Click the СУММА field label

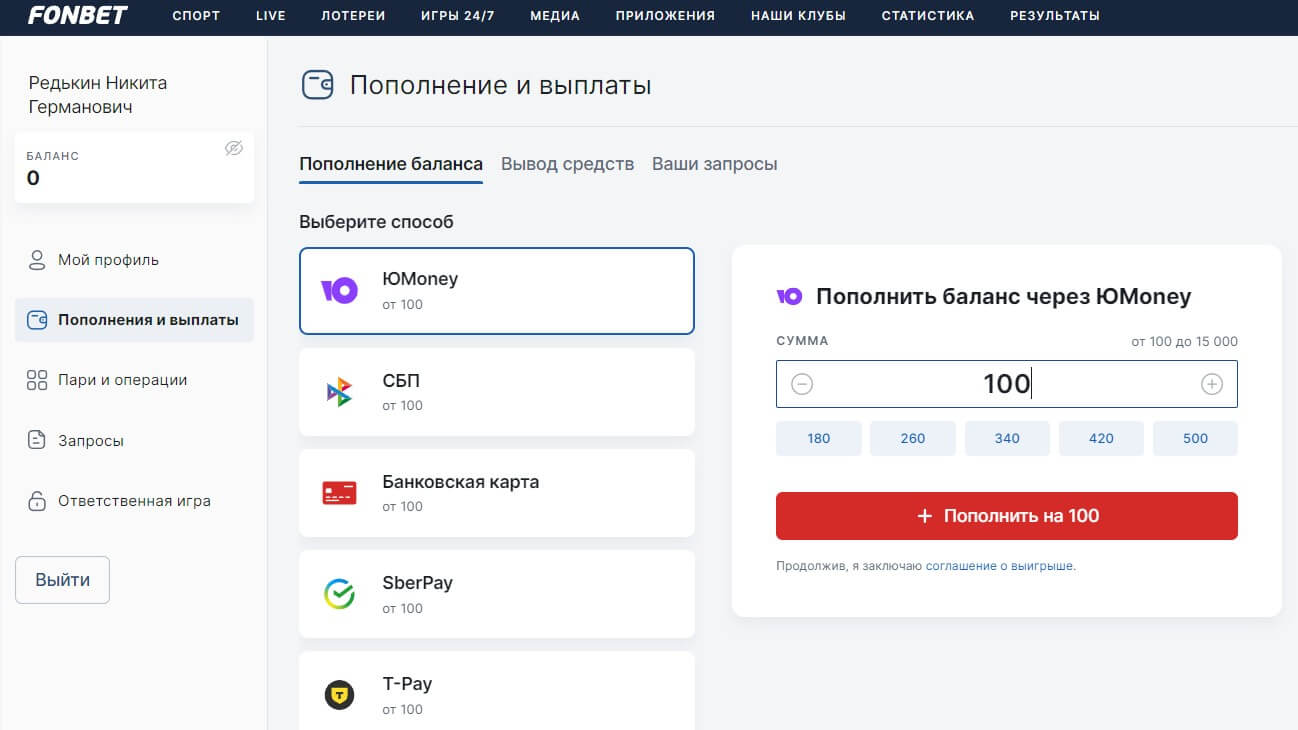point(802,341)
